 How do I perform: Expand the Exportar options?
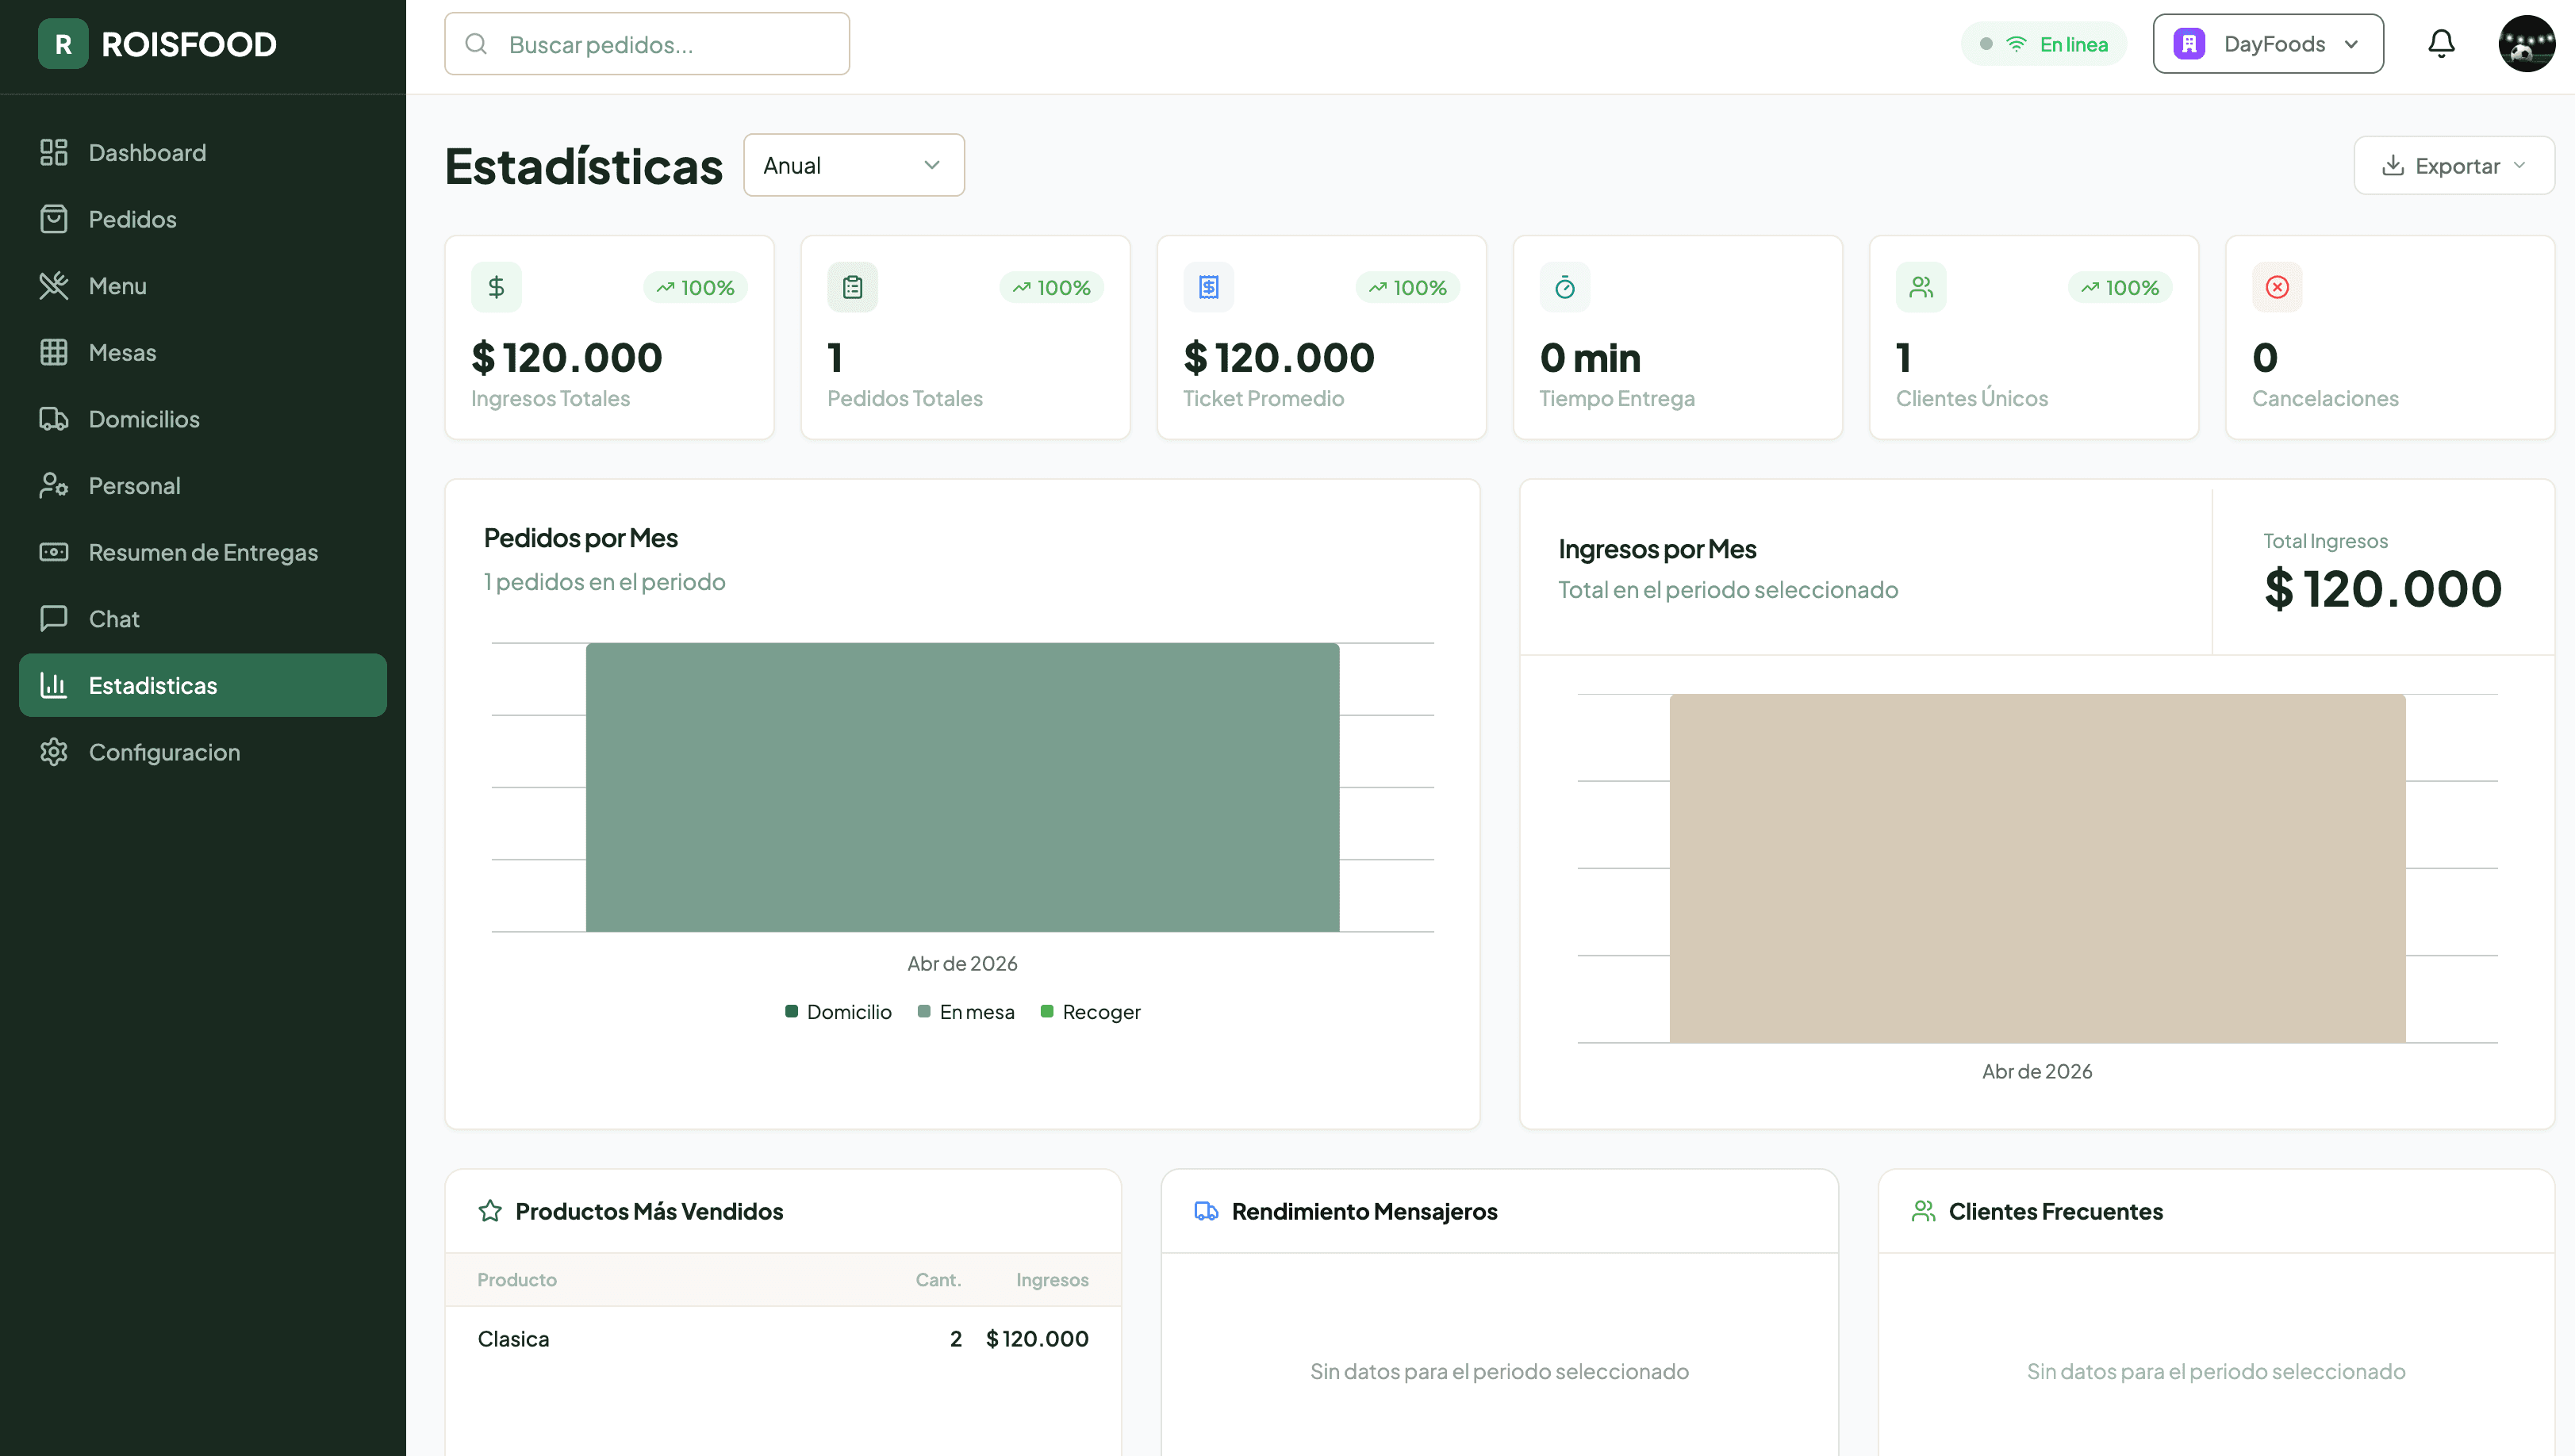(2453, 165)
